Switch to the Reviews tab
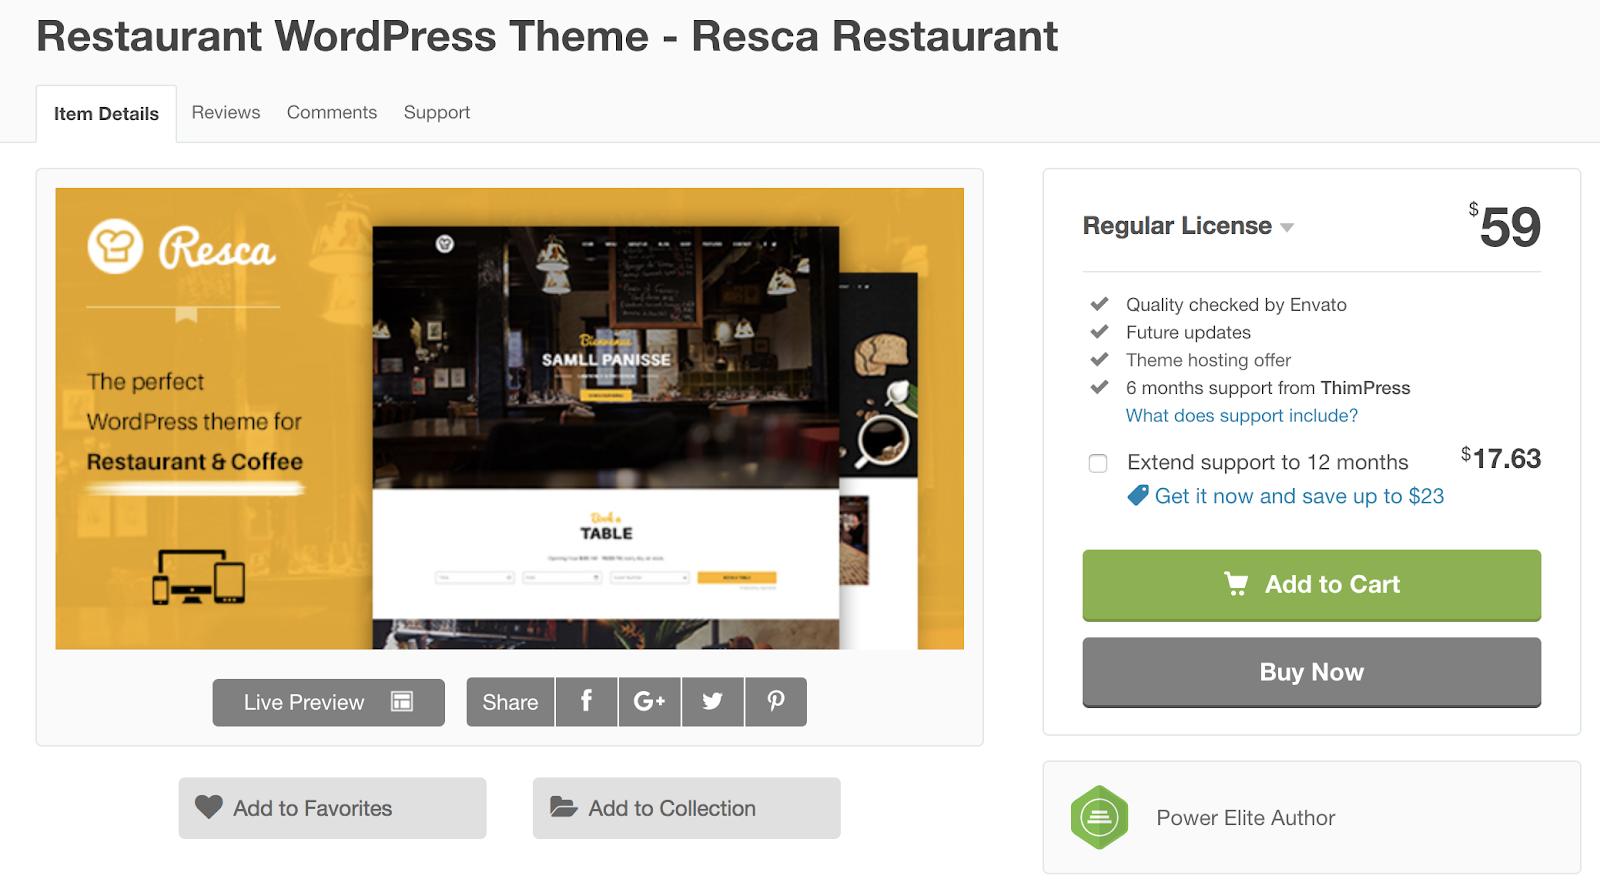Screen dimensions: 1600x879 226,113
